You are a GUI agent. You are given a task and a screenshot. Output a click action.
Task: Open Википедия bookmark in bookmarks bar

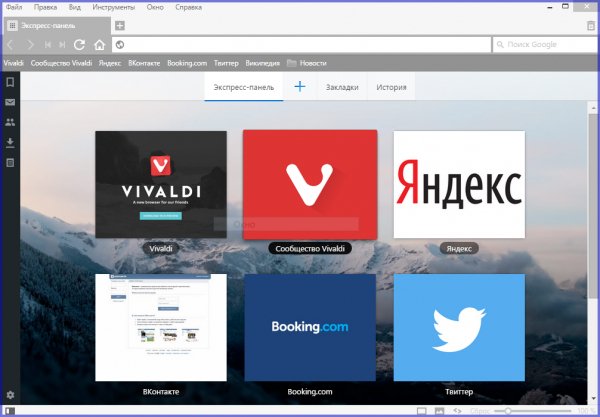click(x=262, y=63)
